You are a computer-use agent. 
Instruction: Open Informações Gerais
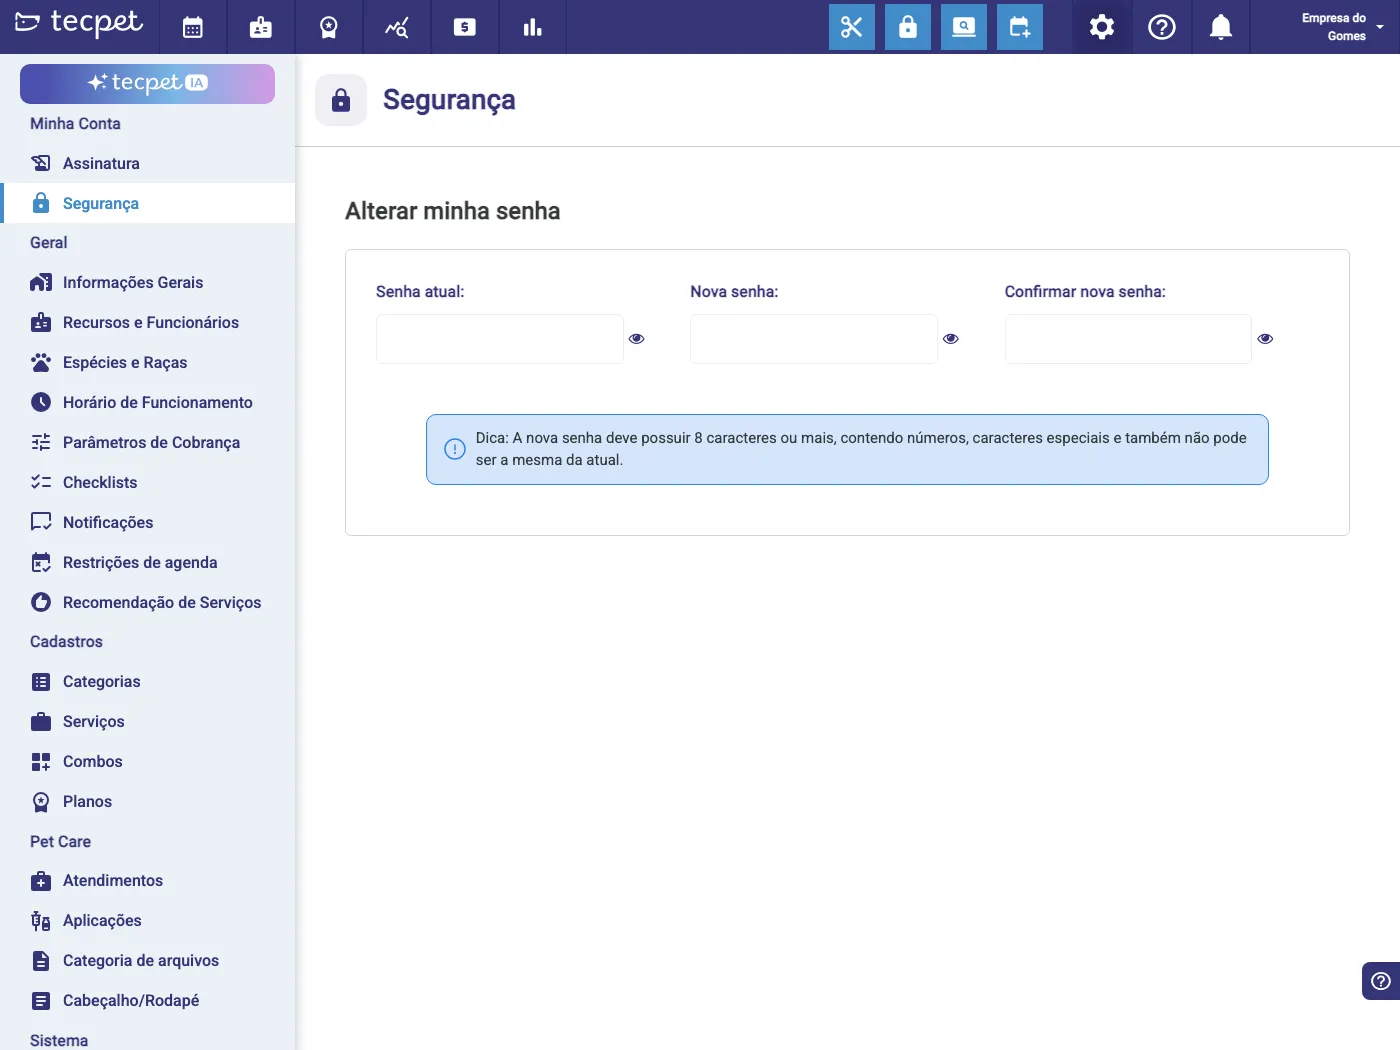coord(148,283)
